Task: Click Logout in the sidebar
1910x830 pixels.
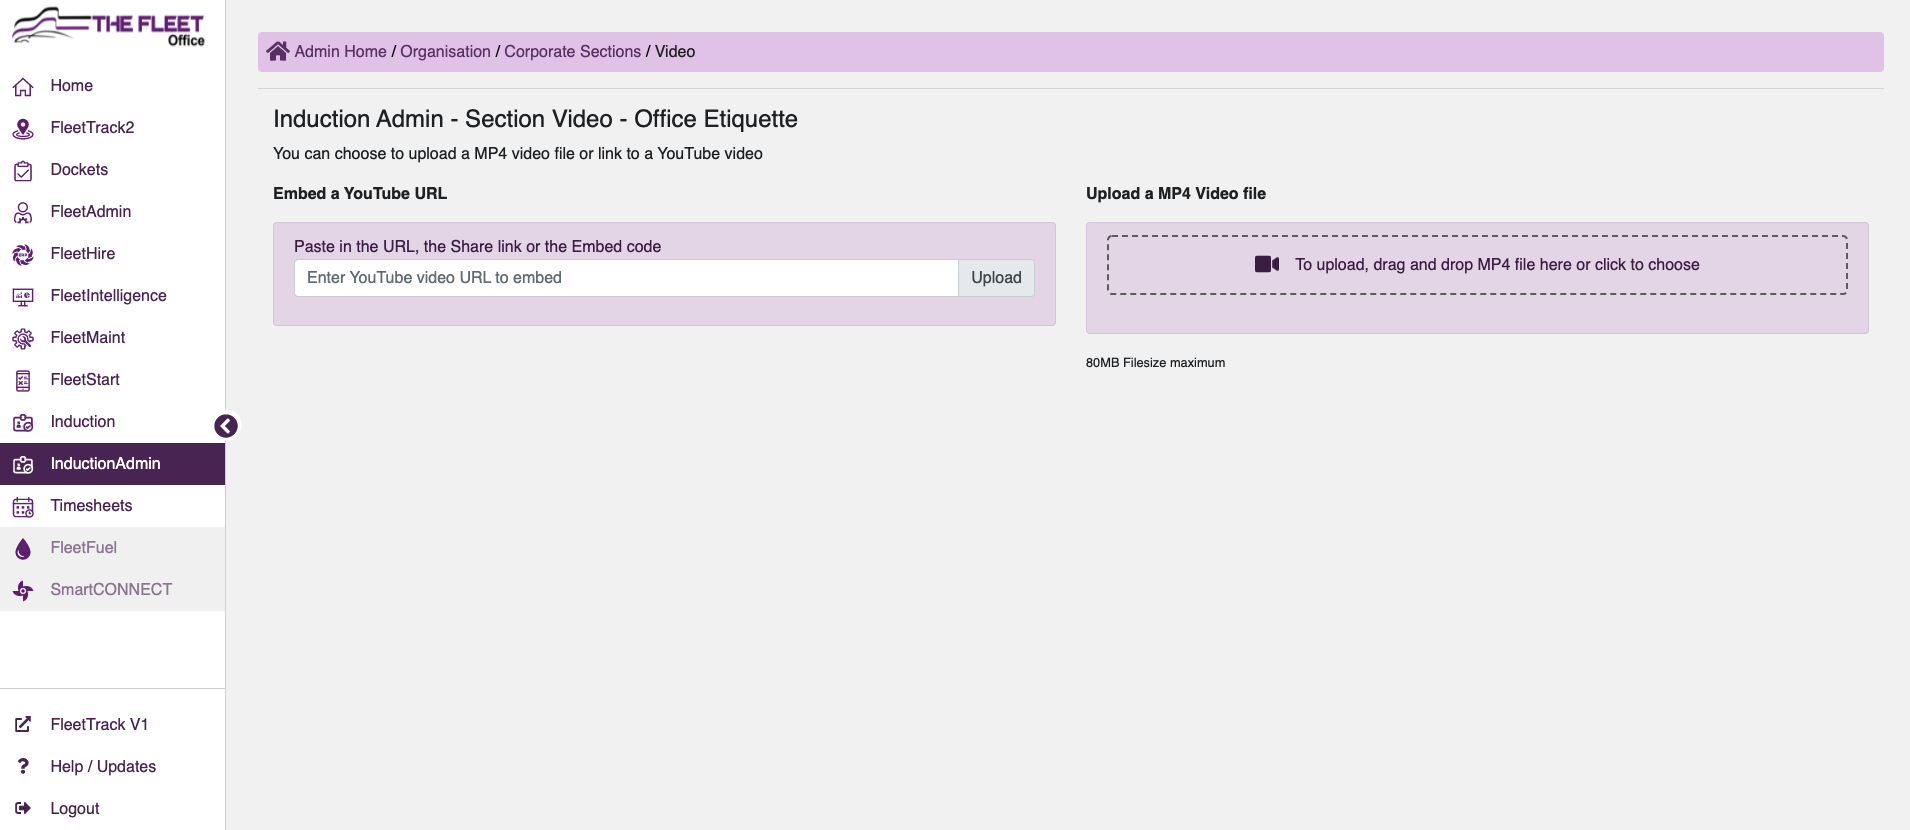Action: click(x=112, y=808)
